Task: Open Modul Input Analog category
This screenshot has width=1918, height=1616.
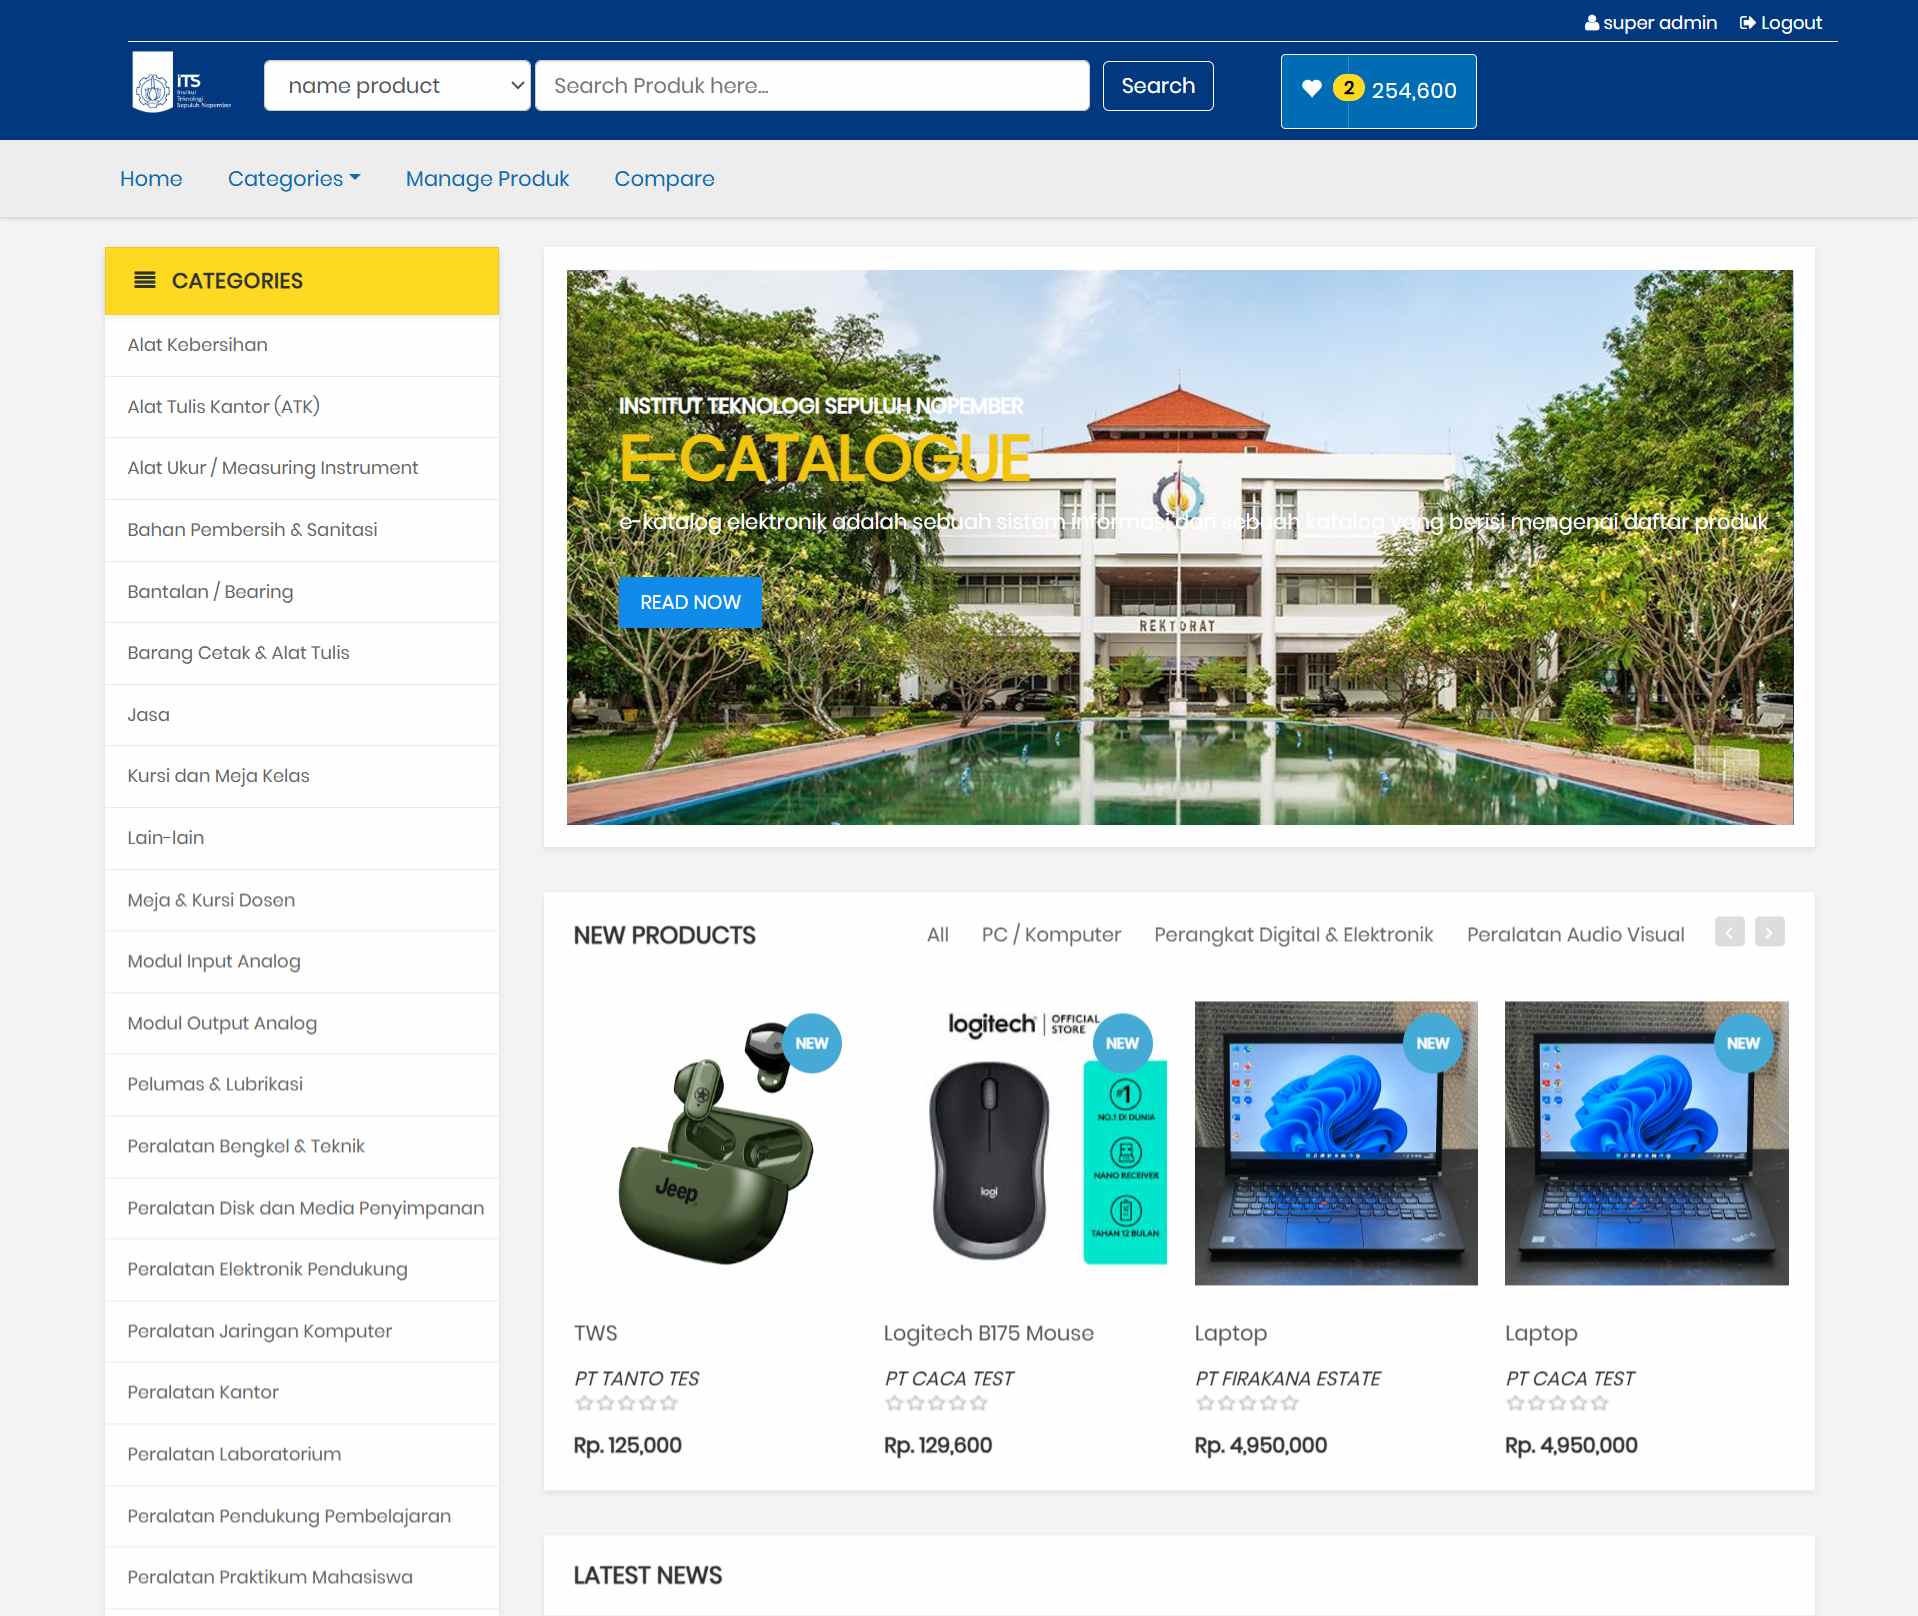Action: [302, 961]
